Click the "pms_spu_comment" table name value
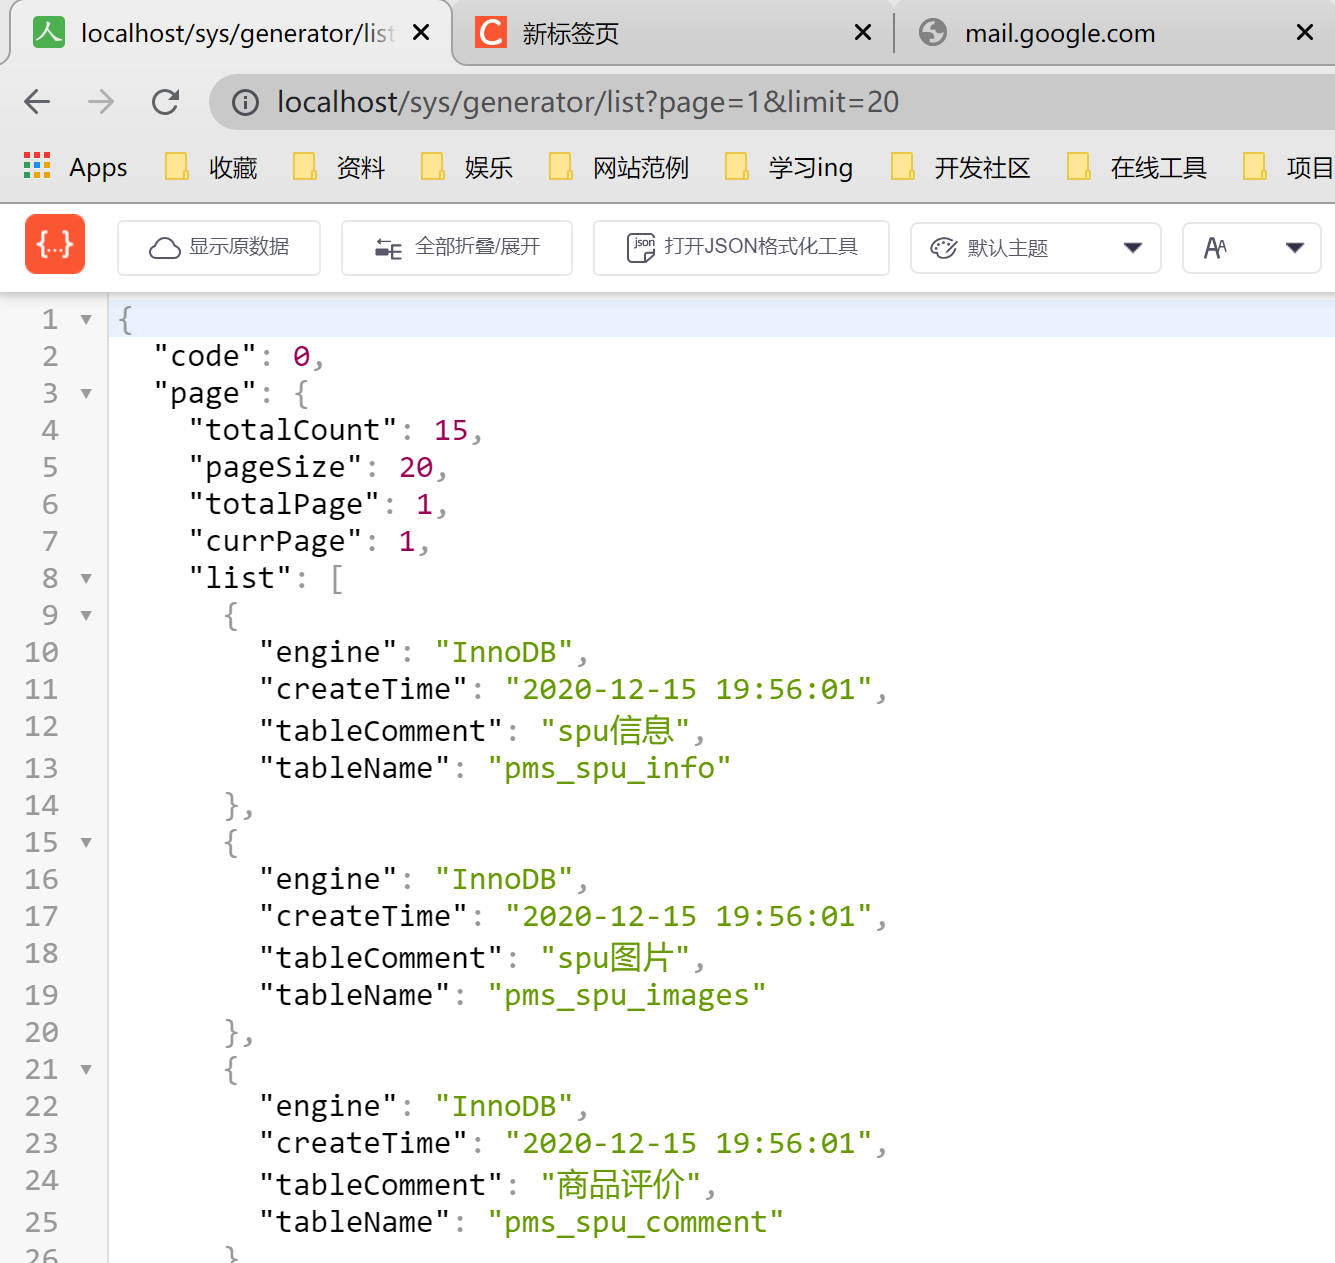Viewport: 1335px width, 1263px height. [x=636, y=1222]
